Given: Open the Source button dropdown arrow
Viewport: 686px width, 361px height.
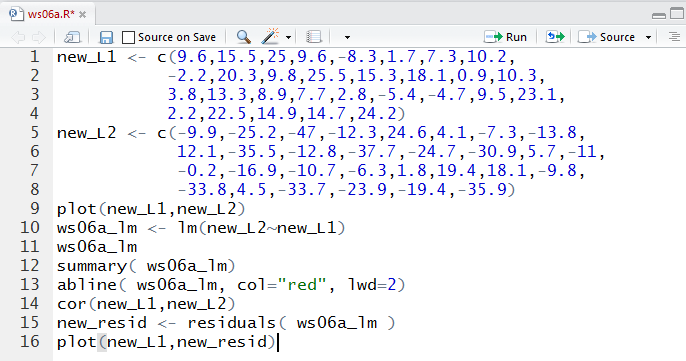Looking at the screenshot, I should 649,38.
